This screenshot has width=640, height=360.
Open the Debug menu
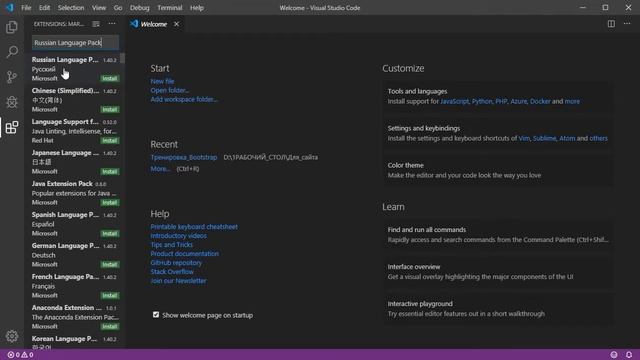(140, 8)
